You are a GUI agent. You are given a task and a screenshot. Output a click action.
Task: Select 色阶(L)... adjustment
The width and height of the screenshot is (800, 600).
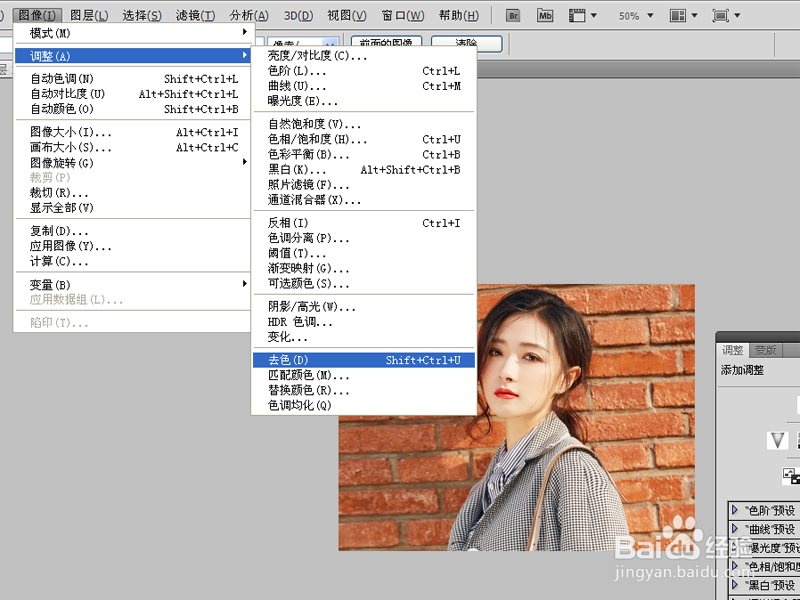tap(364, 71)
